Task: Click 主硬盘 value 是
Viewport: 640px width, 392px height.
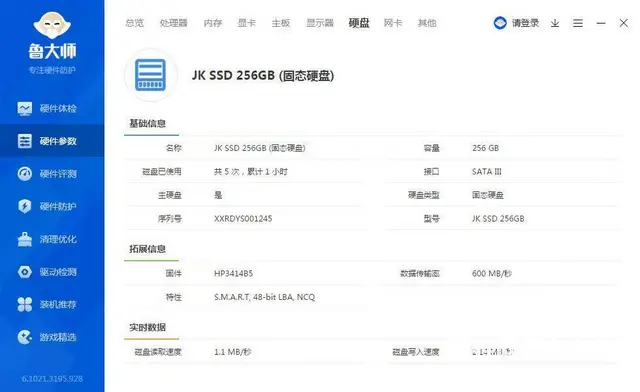Action: (218, 195)
